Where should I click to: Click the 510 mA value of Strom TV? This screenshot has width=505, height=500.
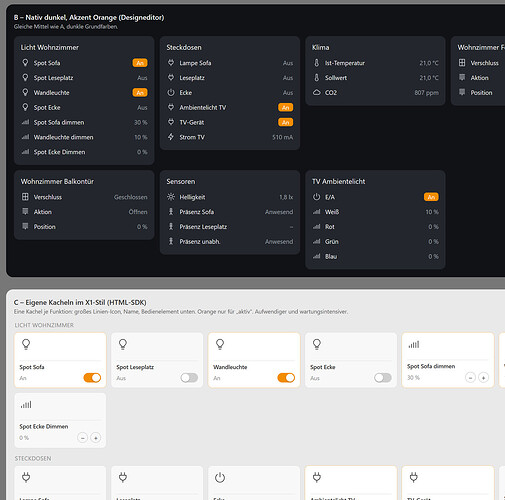click(282, 137)
